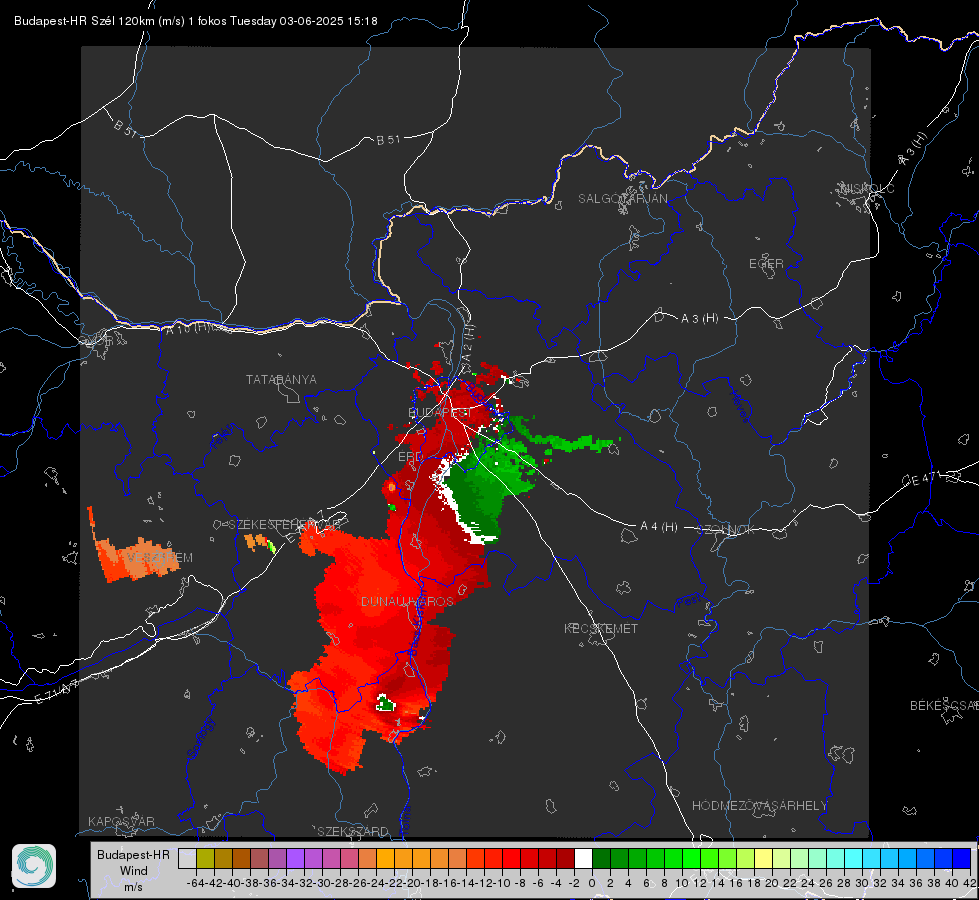This screenshot has height=900, width=979.
Task: Click the SALGOTARJAN city label
Action: (622, 199)
